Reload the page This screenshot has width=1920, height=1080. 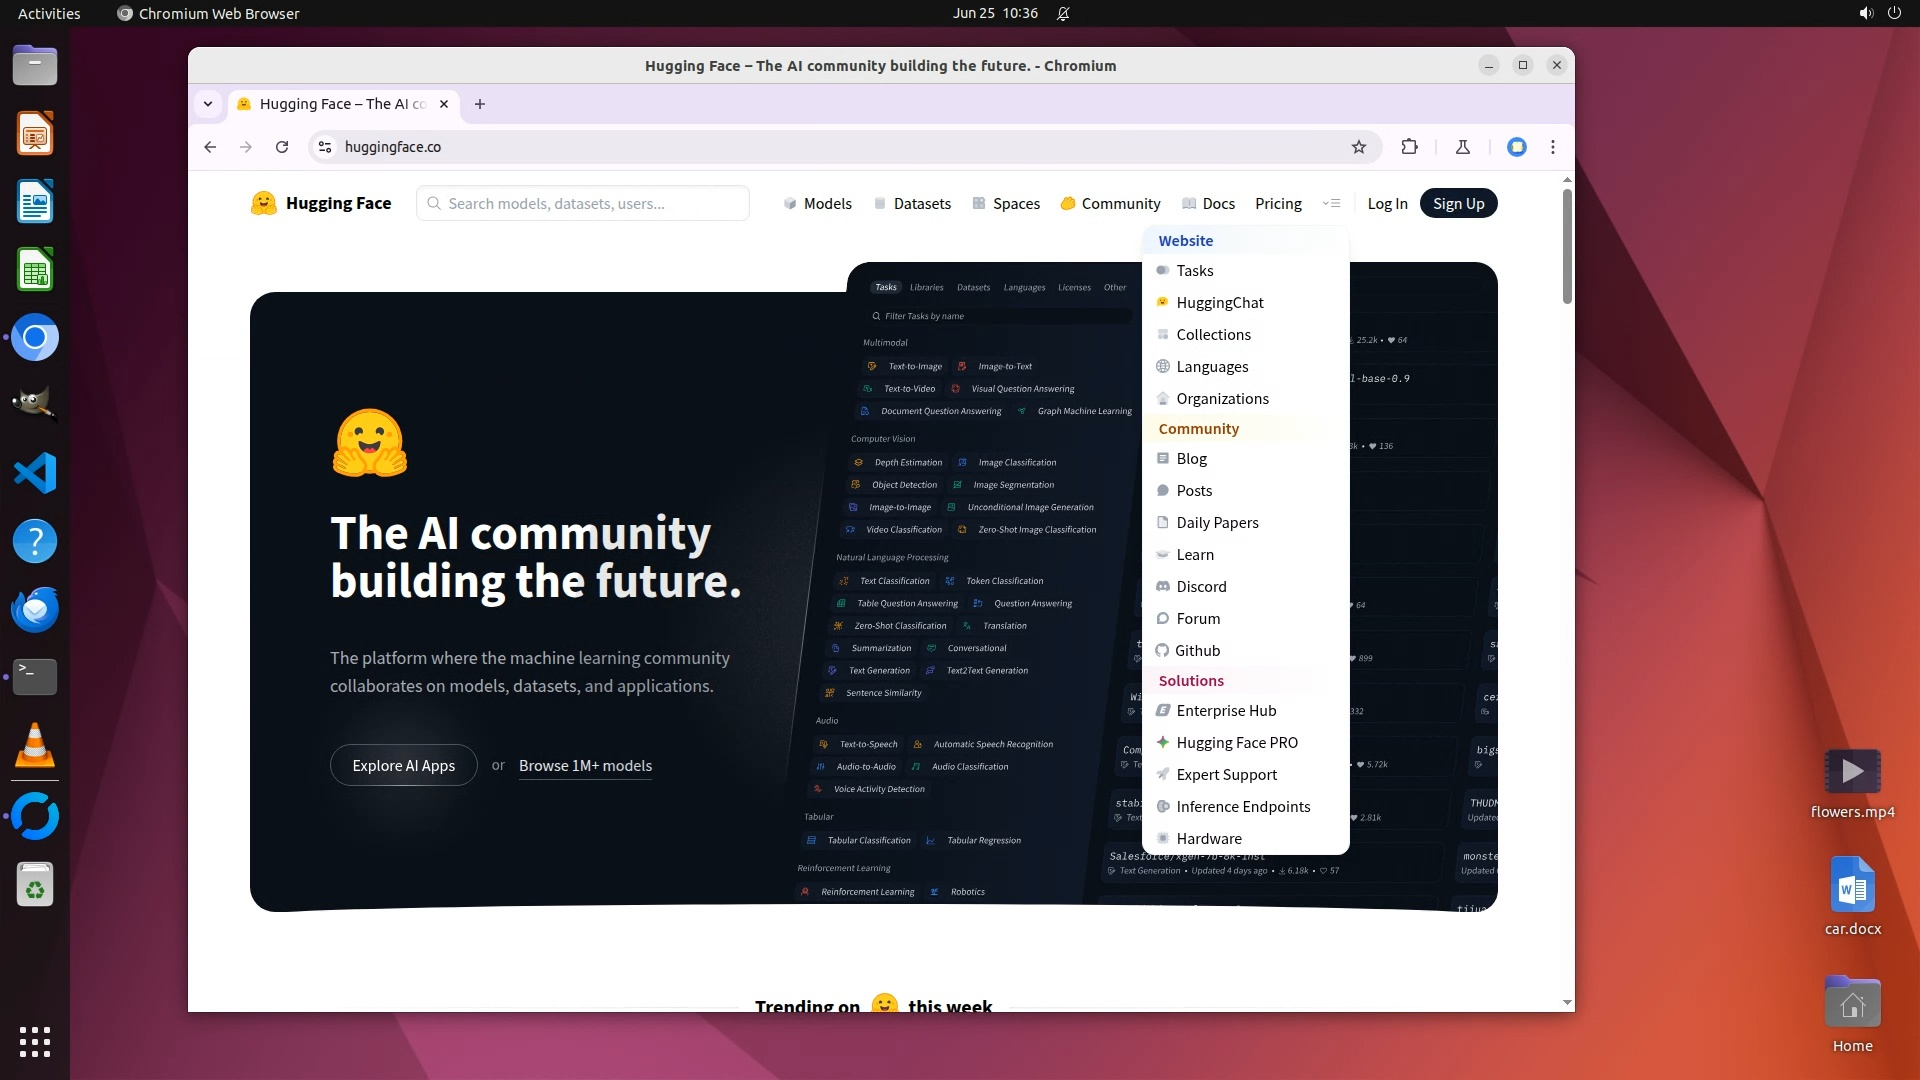(282, 147)
